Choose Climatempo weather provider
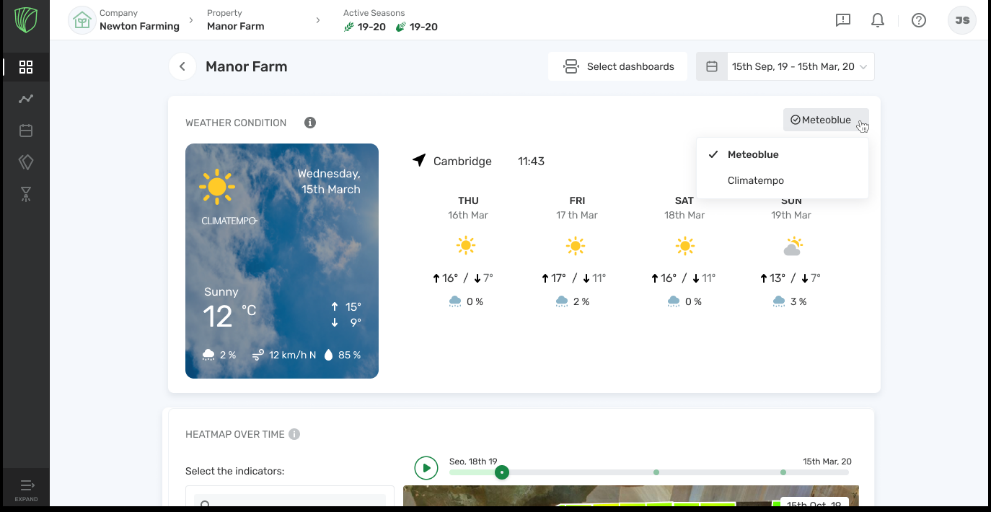The height and width of the screenshot is (512, 991). 755,181
